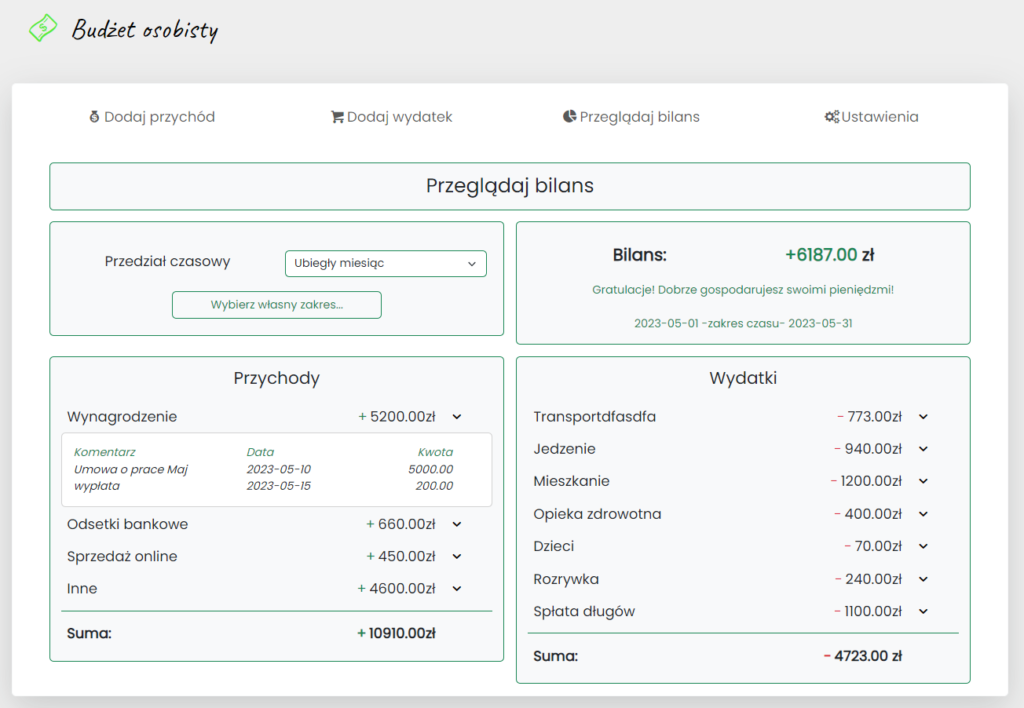Click the green money logo icon

pos(43,29)
